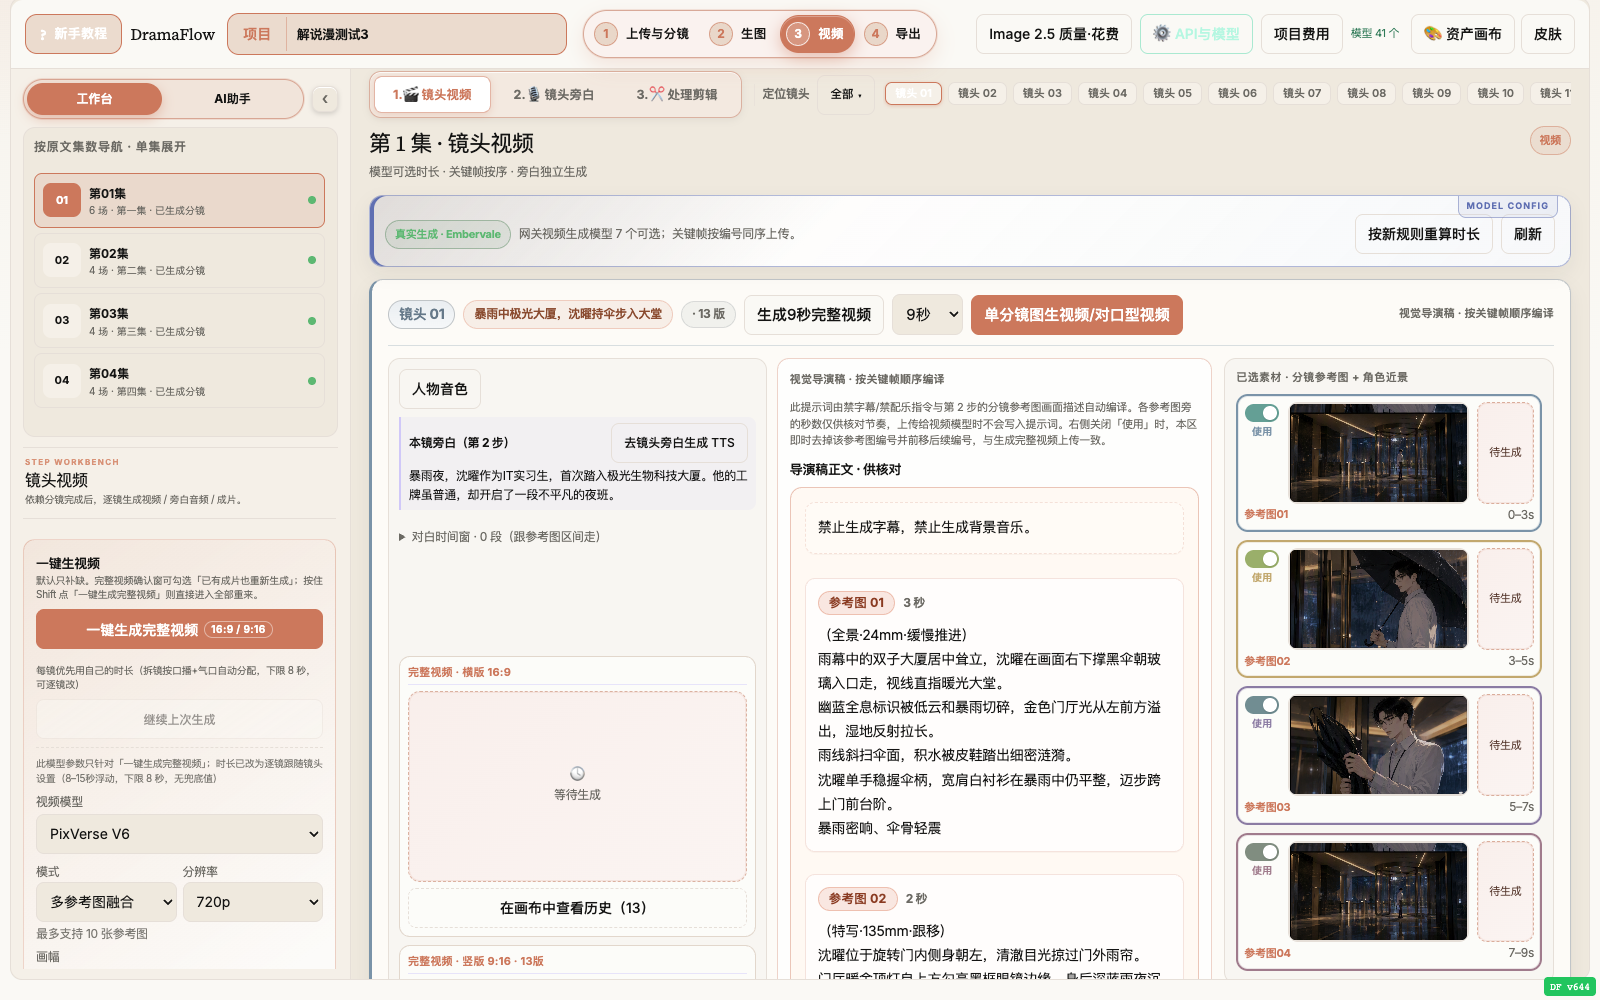Toggle 使用 switch for 参考图03
This screenshot has width=1600, height=1000.
[x=1262, y=705]
